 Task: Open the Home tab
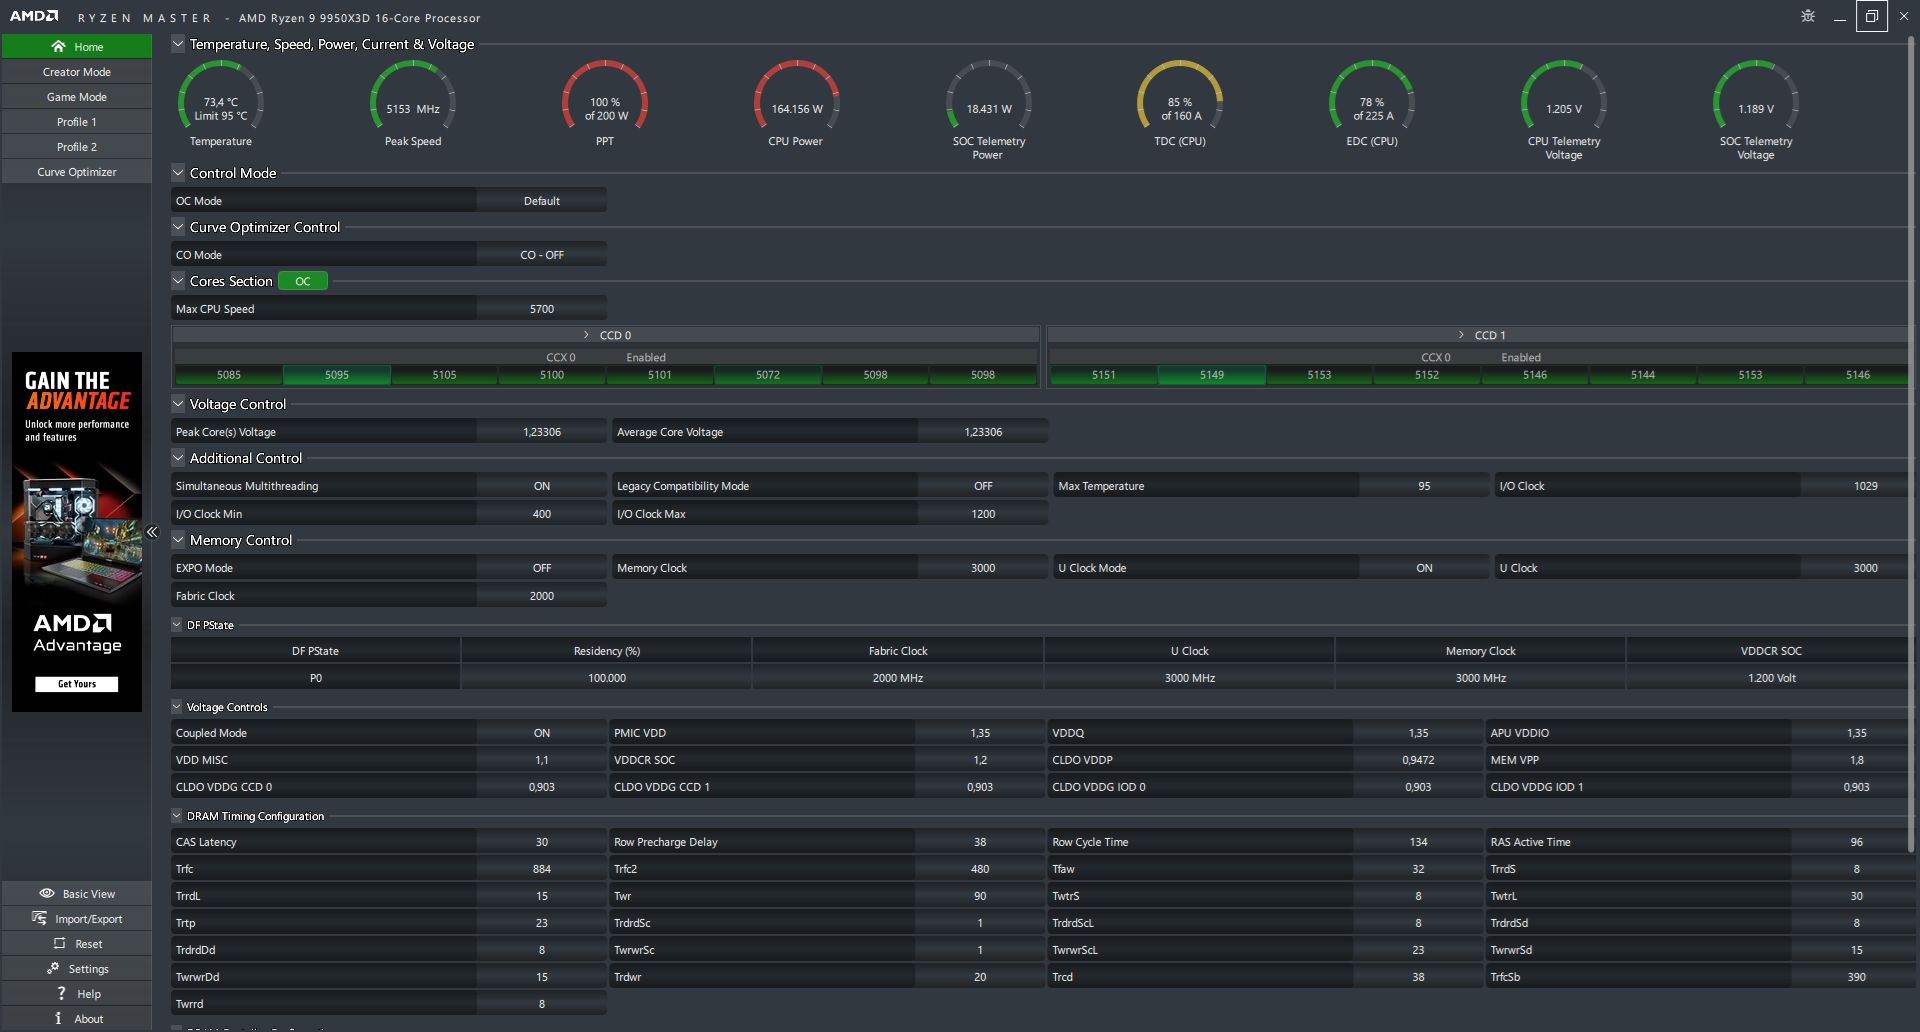coord(77,46)
